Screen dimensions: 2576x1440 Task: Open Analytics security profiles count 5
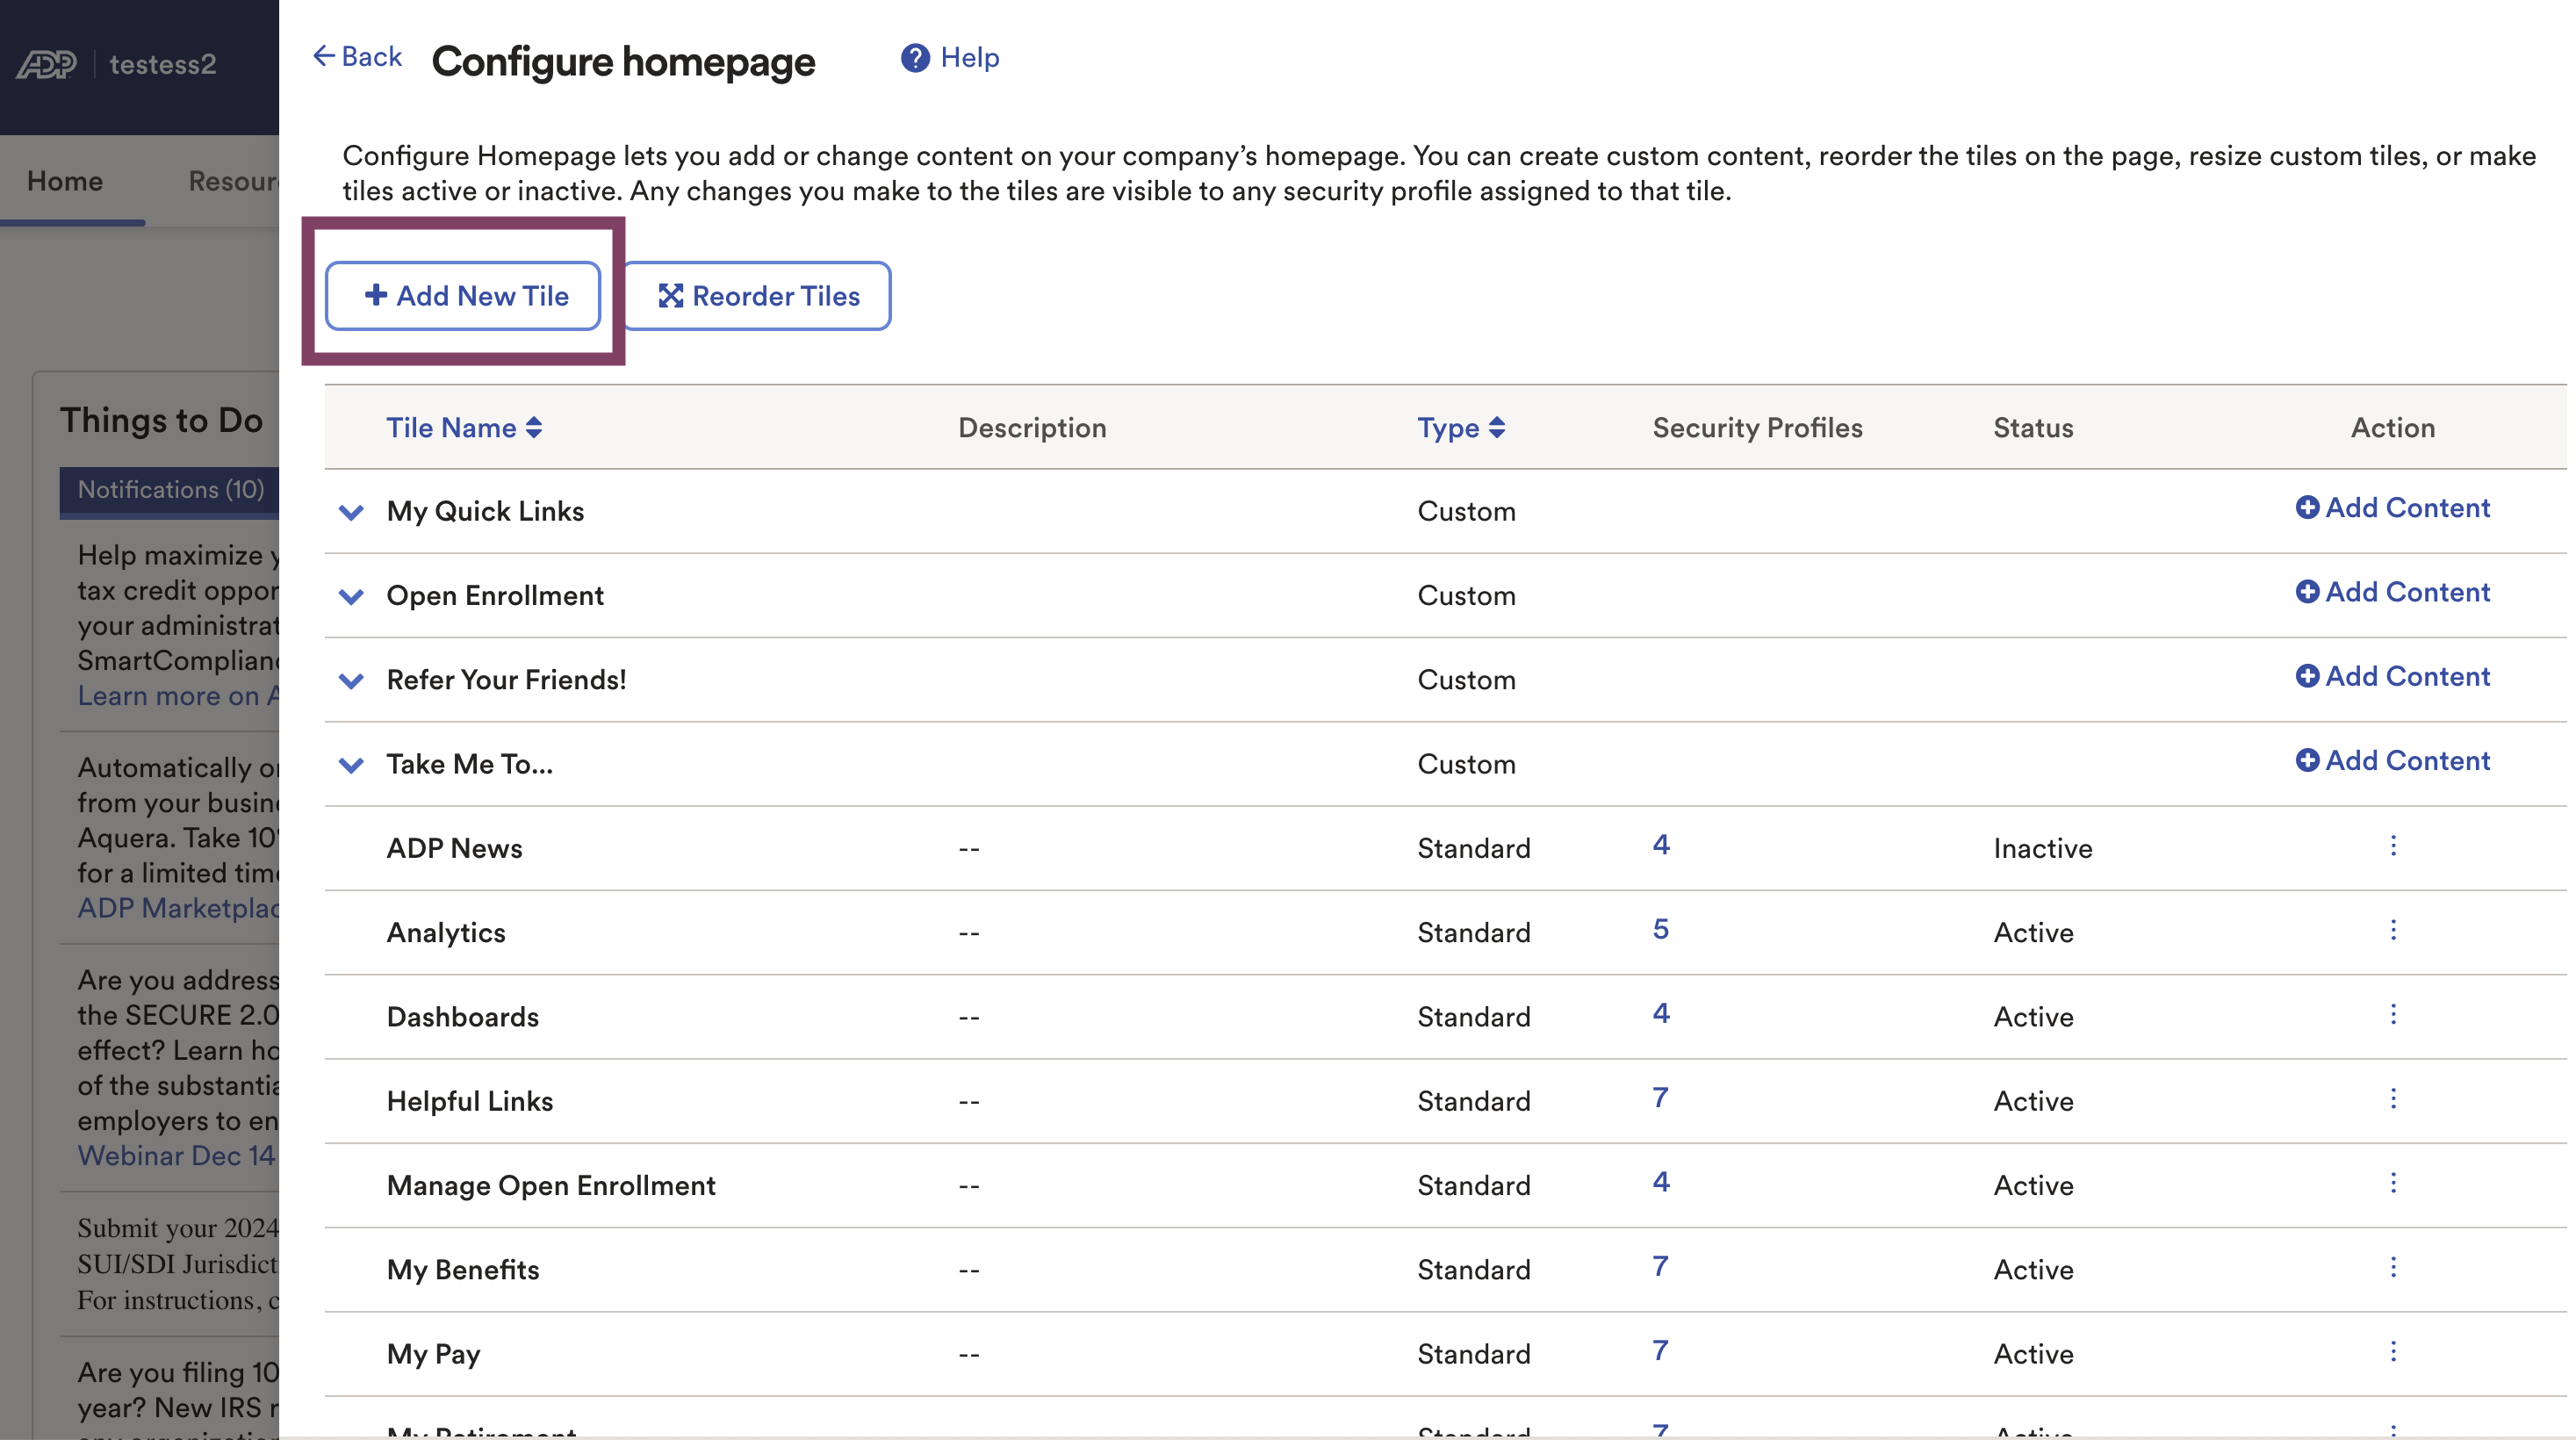click(x=1660, y=929)
